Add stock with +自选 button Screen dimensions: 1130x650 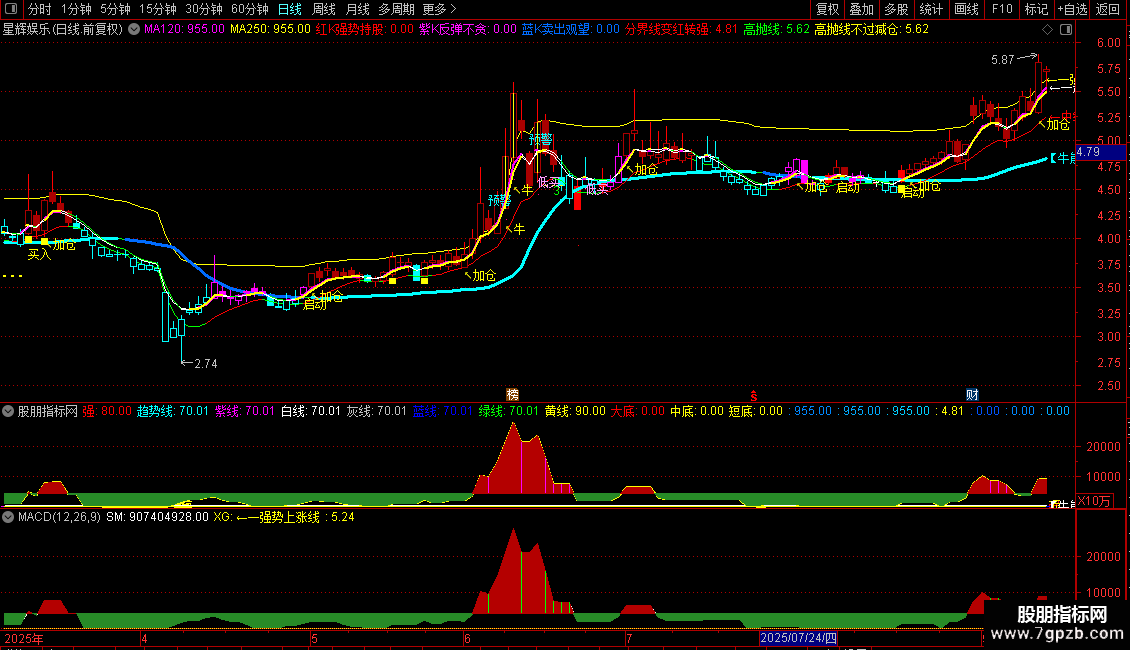[x=1072, y=9]
